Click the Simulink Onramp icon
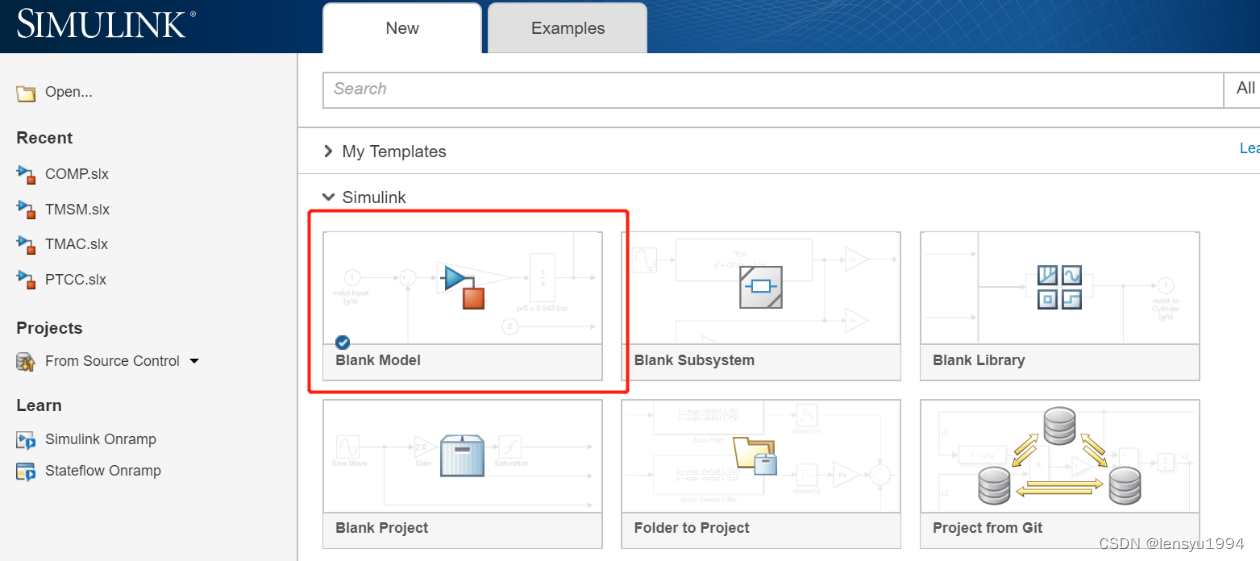Image resolution: width=1260 pixels, height=561 pixels. [26, 440]
